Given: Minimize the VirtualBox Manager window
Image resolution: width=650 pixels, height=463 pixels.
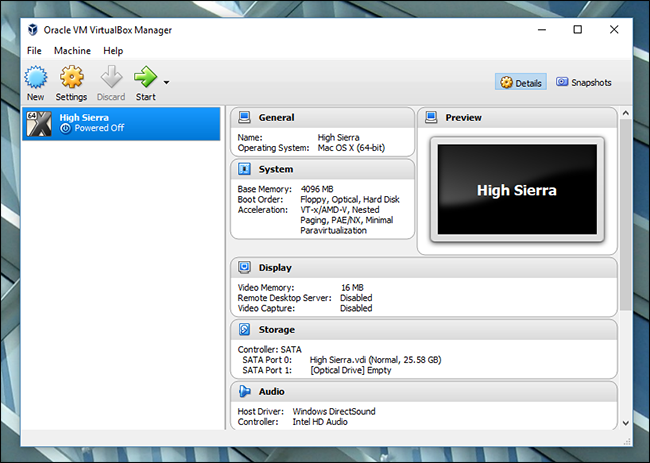Looking at the screenshot, I should (x=541, y=30).
